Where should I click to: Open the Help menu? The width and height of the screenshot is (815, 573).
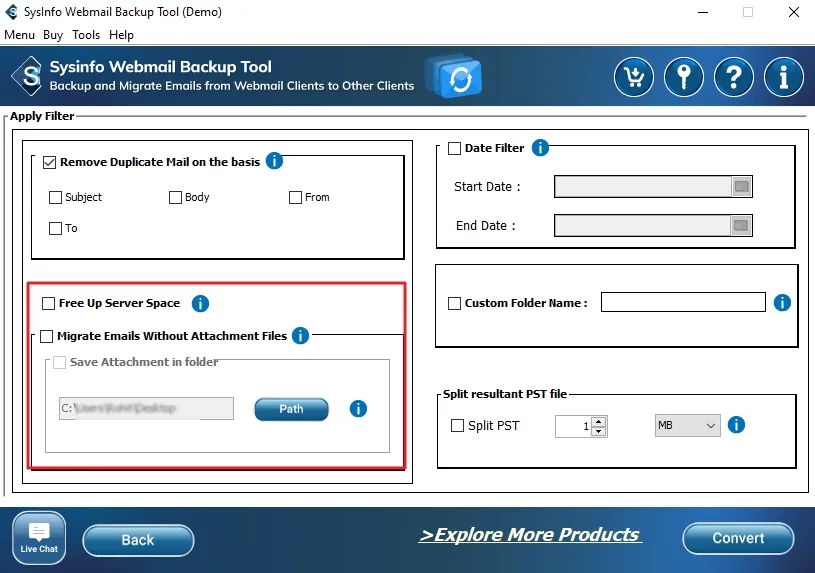121,35
